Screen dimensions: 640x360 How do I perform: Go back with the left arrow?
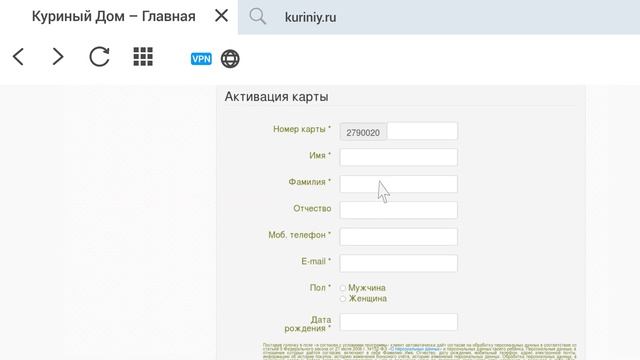click(18, 57)
